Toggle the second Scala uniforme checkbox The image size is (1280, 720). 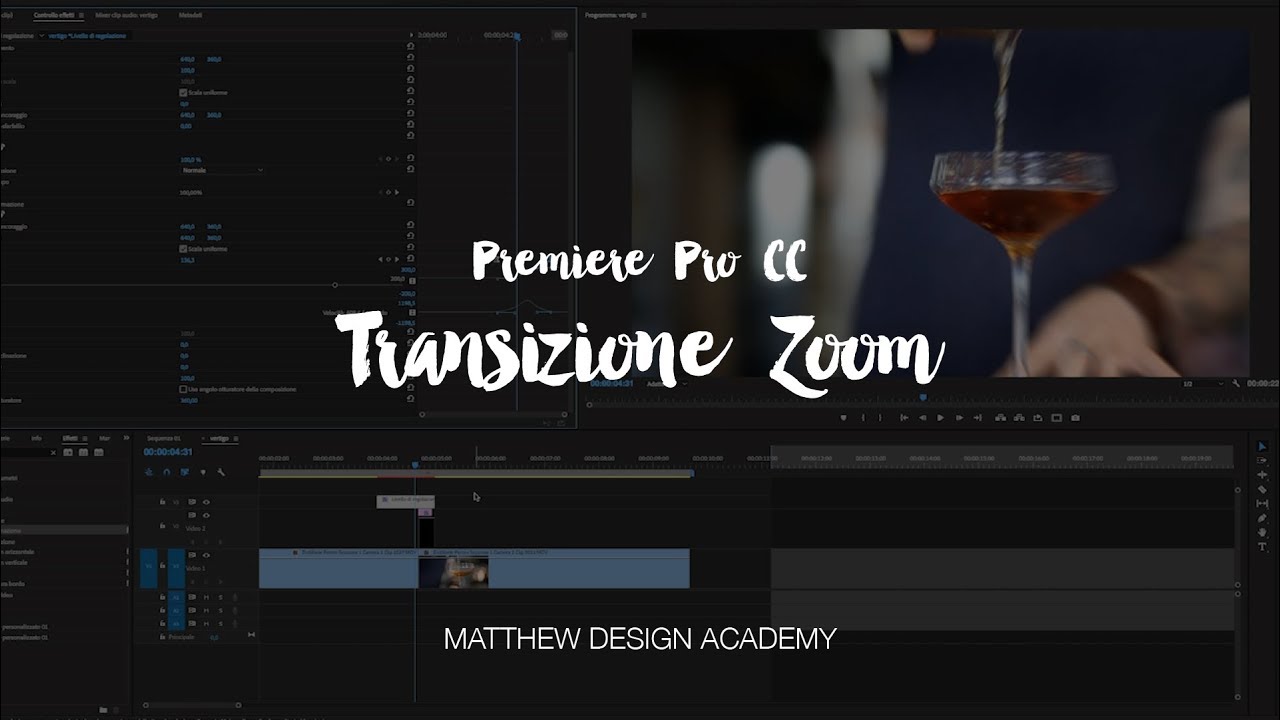pos(183,249)
